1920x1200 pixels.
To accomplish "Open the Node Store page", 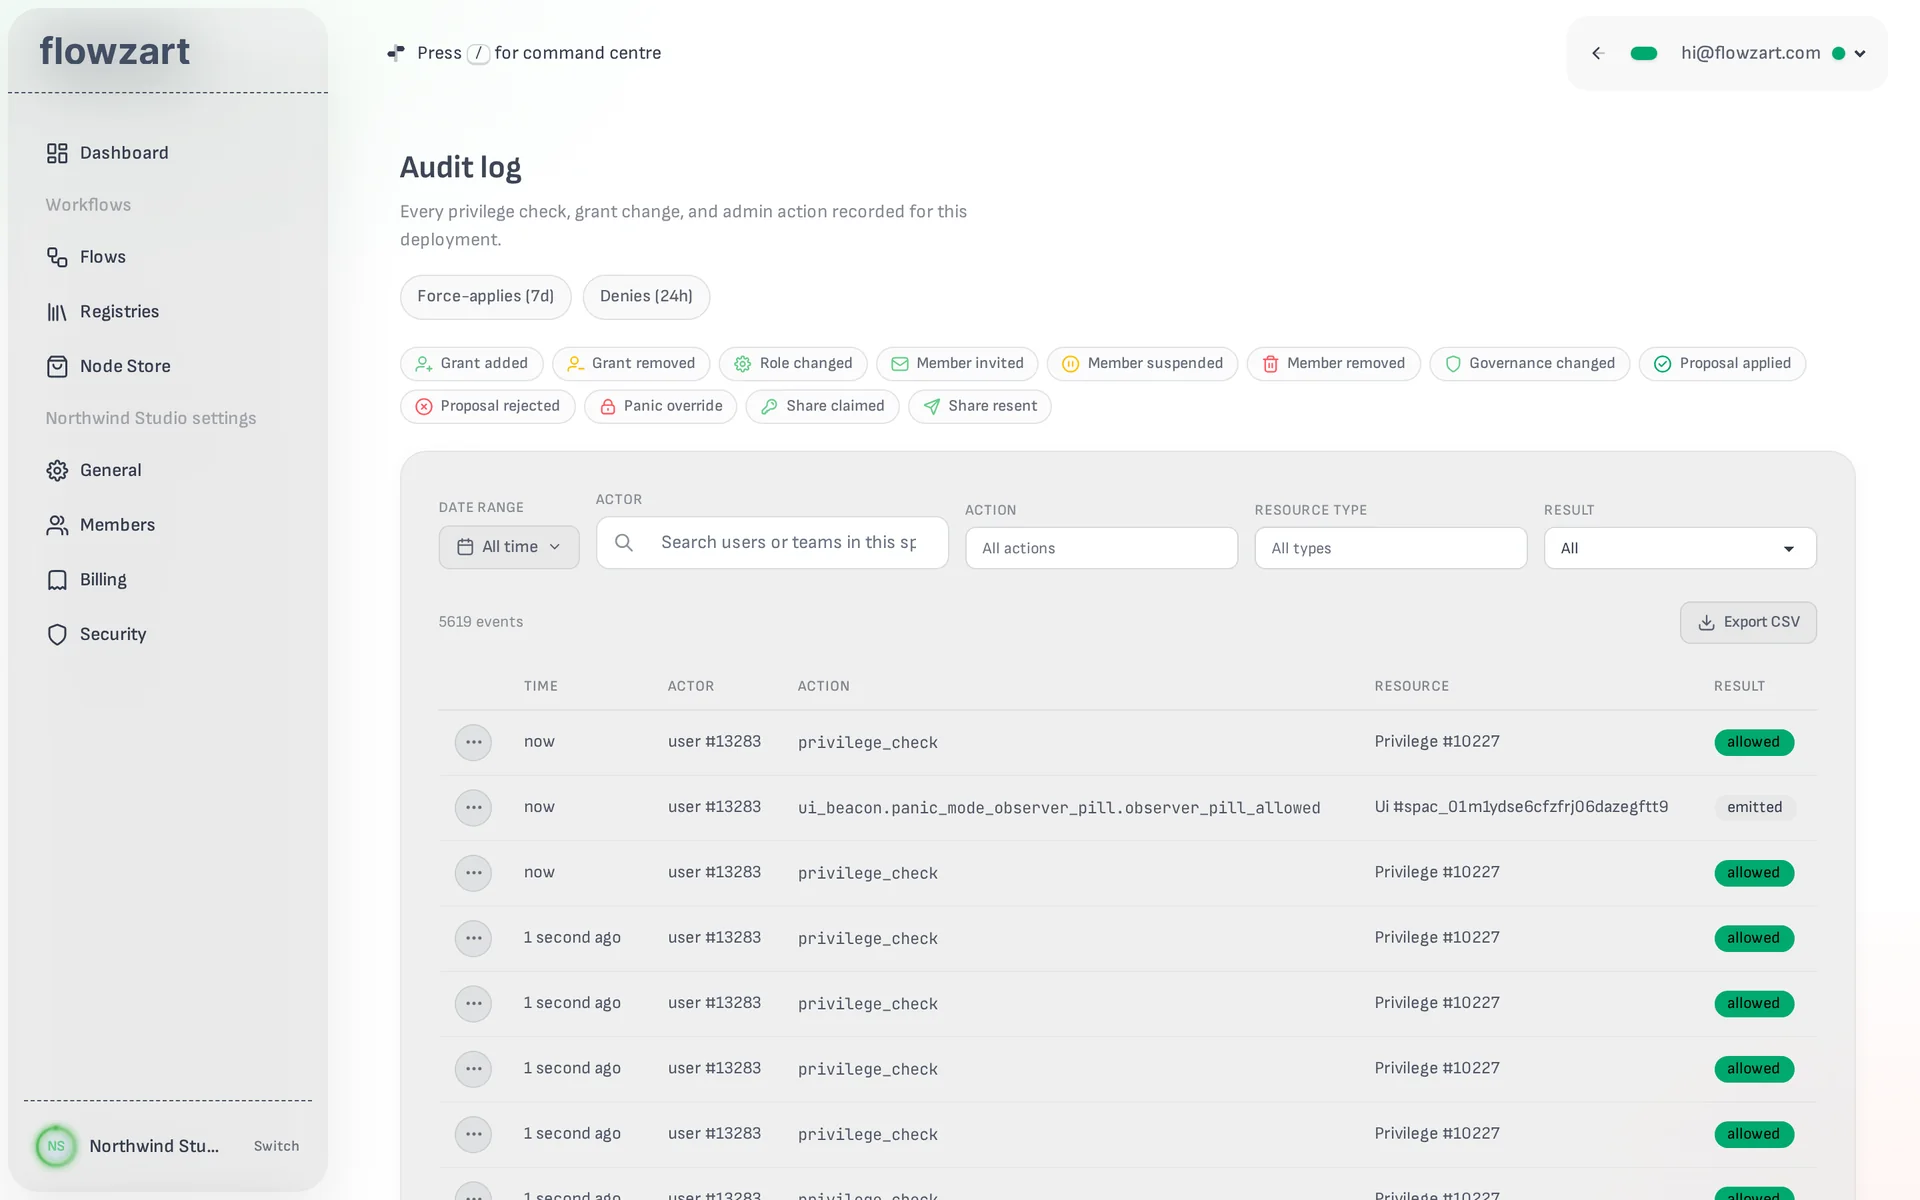I will 125,366.
